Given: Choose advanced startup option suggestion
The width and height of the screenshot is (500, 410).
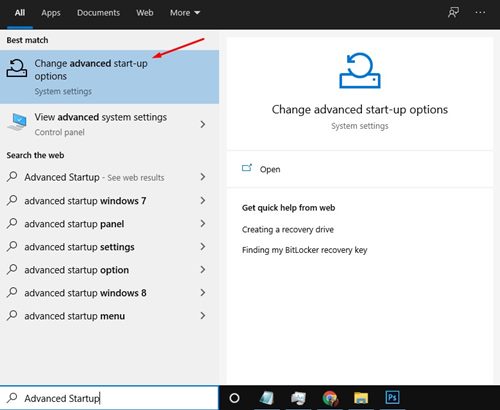Looking at the screenshot, I should pyautogui.click(x=109, y=270).
